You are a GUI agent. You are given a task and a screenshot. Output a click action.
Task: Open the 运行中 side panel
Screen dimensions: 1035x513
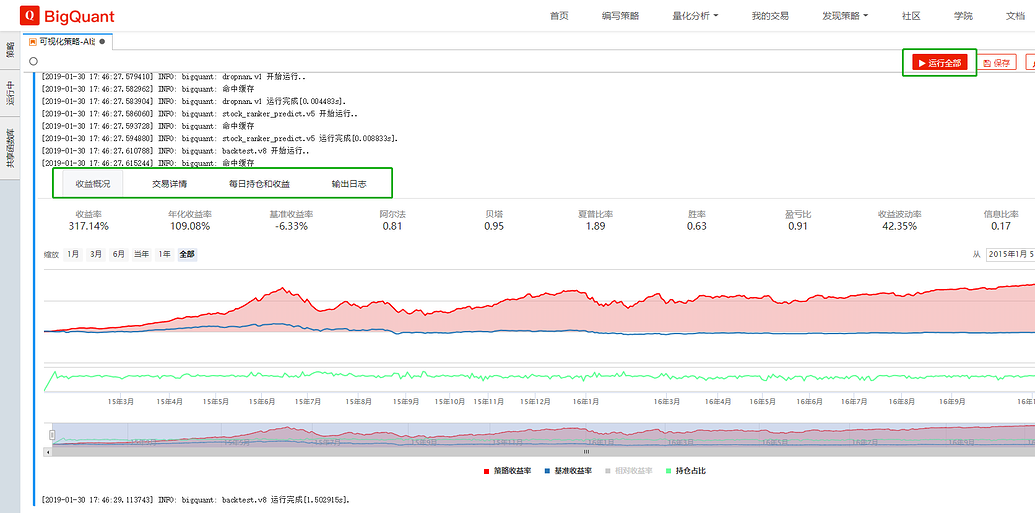10,92
